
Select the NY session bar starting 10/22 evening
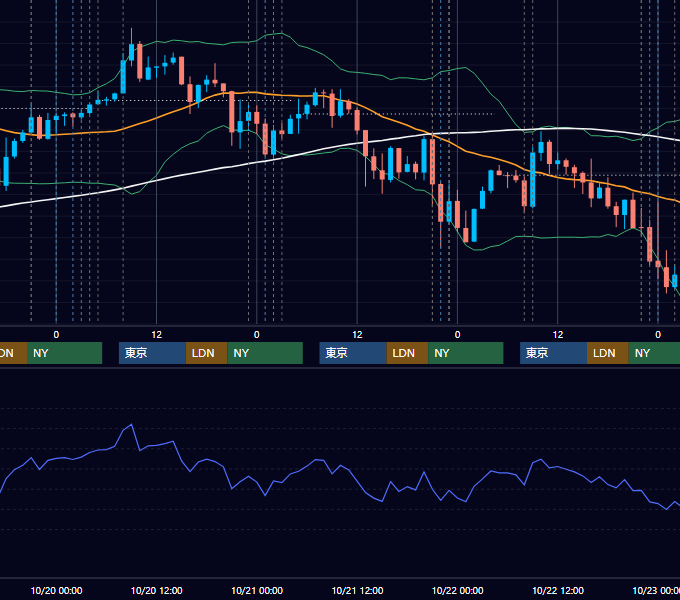(x=654, y=353)
